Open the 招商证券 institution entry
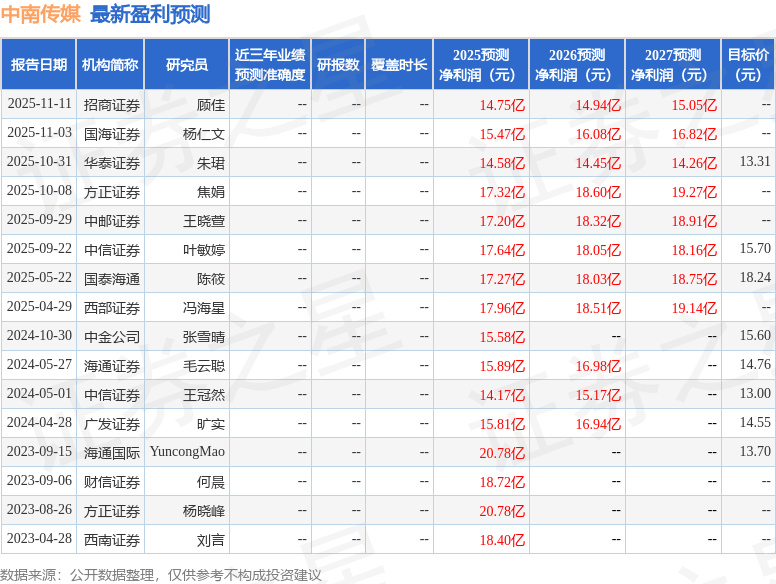This screenshot has height=584, width=776. tap(112, 104)
